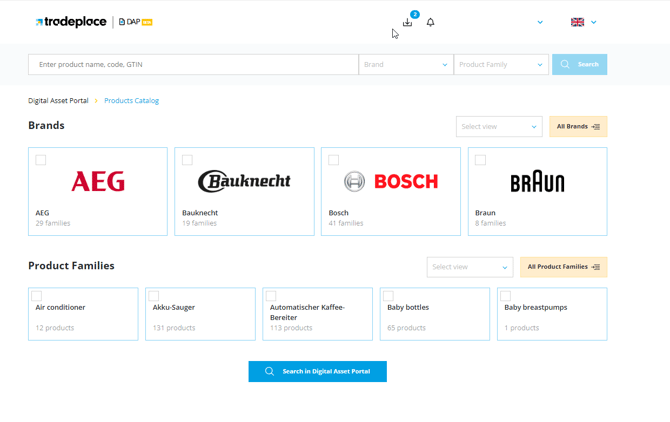Tick the AEG brand checkbox

click(x=41, y=160)
